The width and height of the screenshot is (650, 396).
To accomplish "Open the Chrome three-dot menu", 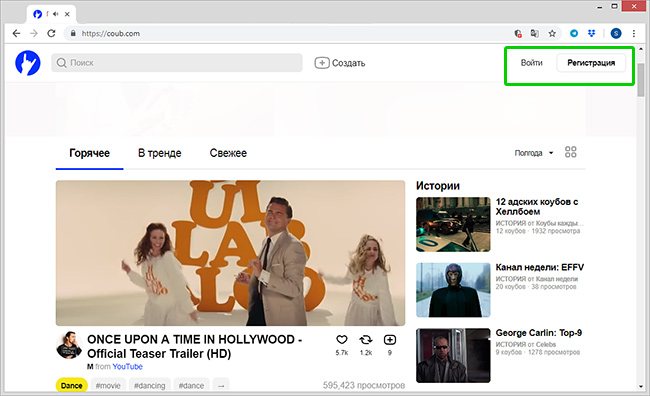I will tap(634, 34).
